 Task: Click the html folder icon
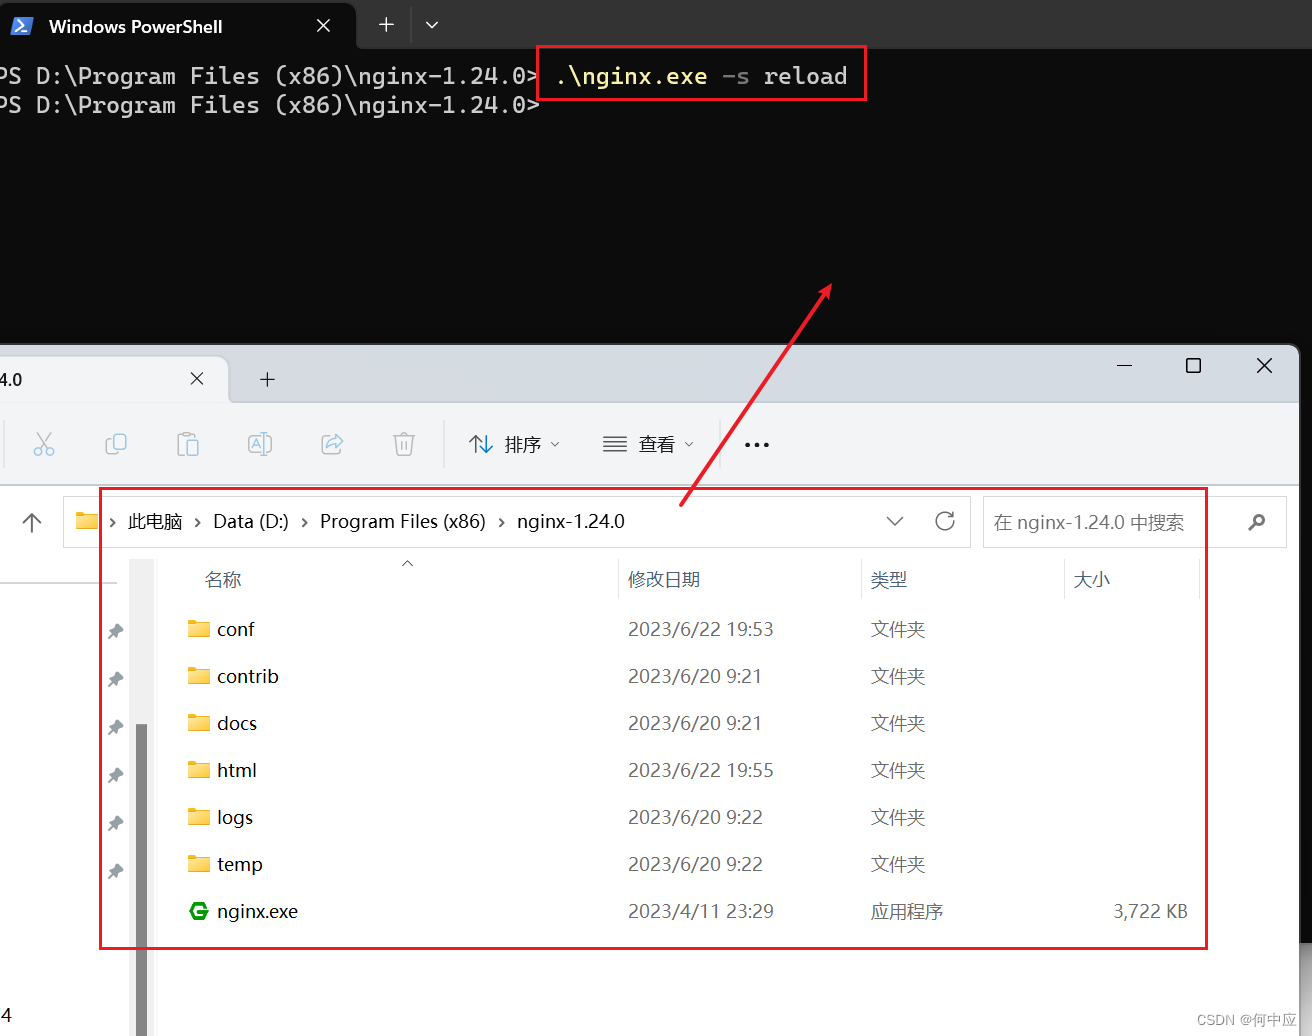(x=199, y=770)
